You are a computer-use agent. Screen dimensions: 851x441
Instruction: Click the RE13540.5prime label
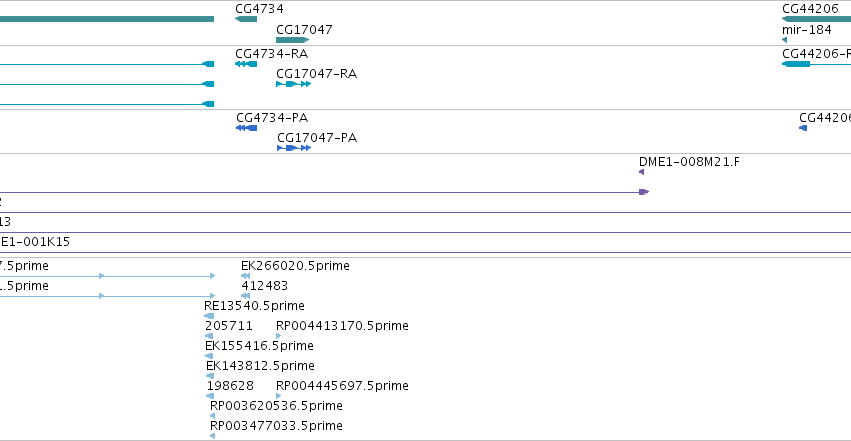[x=254, y=306]
